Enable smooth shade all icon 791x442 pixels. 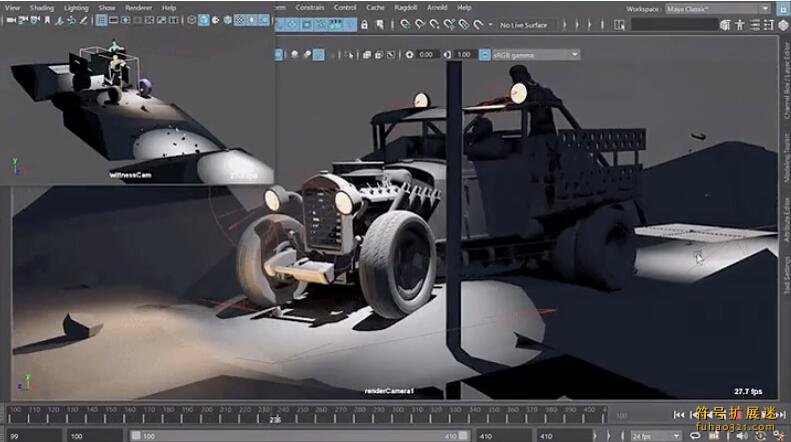[203, 21]
